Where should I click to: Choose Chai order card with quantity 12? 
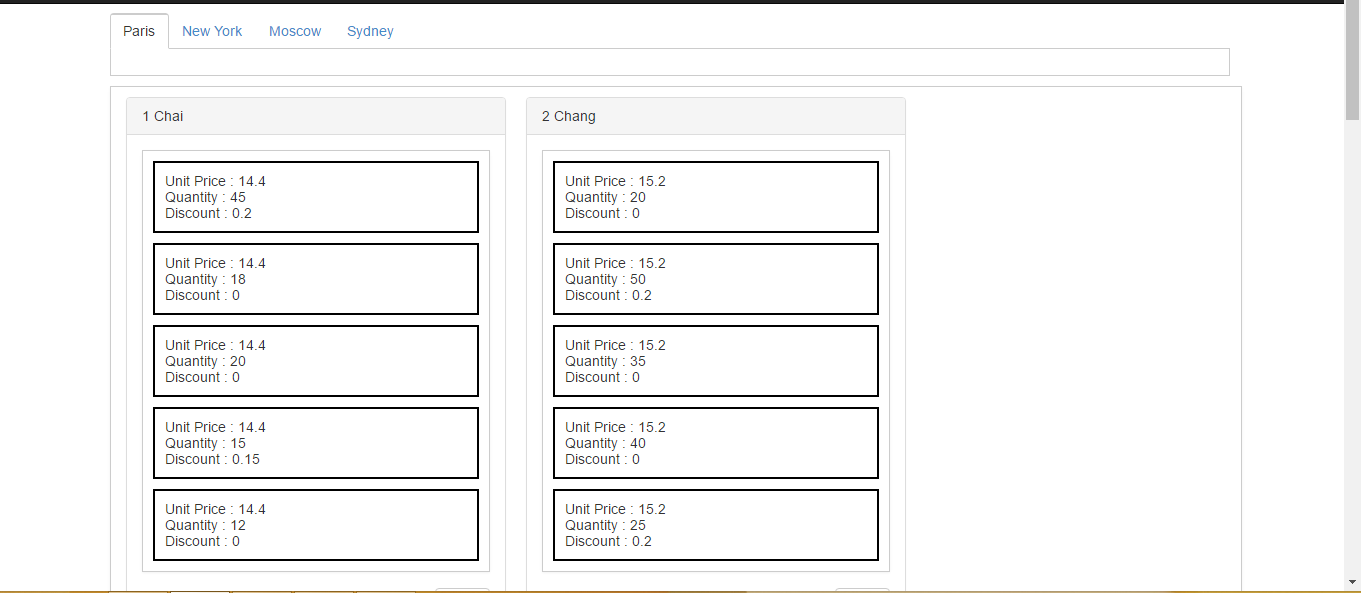click(x=315, y=525)
